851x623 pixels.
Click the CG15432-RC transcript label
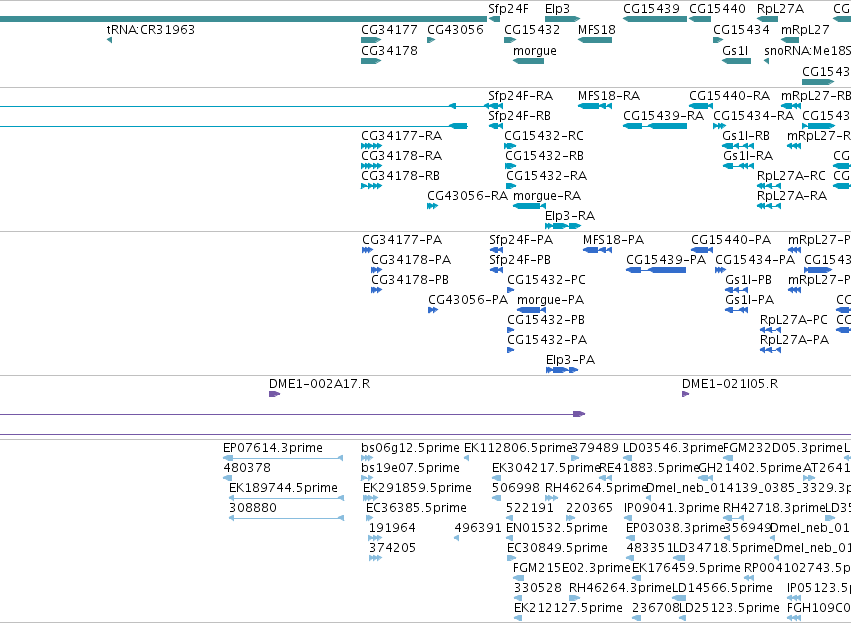point(544,136)
